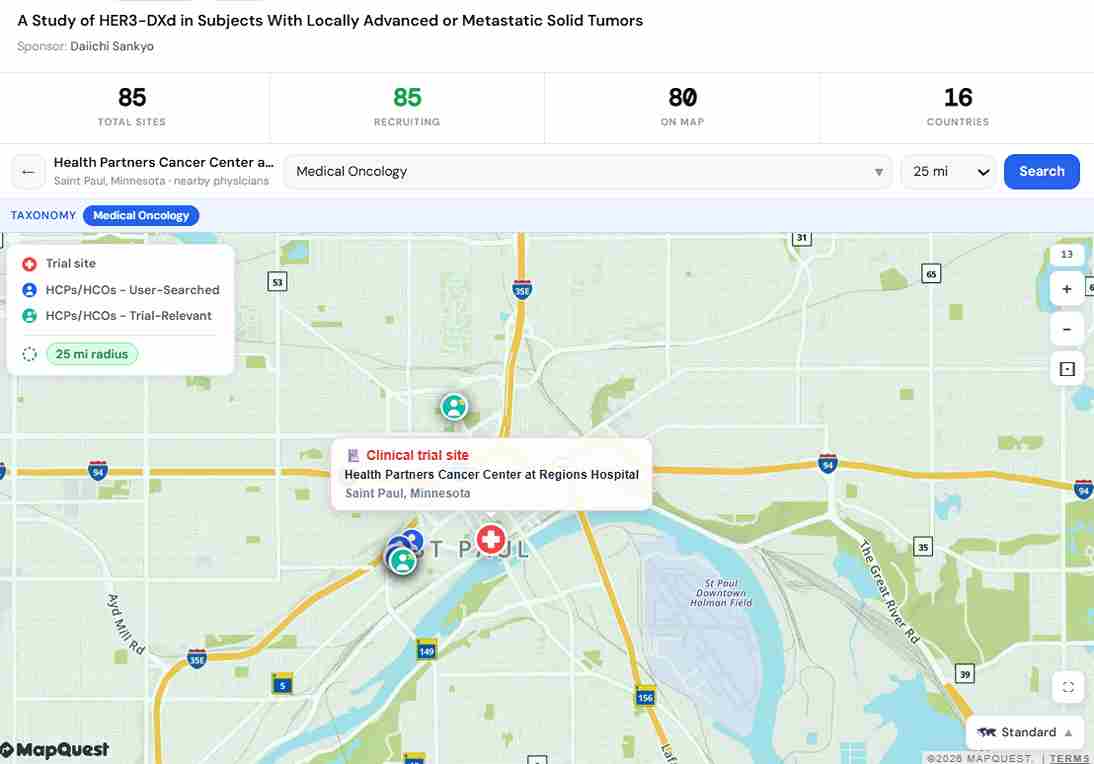Click the TAXONOMY label

(43, 216)
